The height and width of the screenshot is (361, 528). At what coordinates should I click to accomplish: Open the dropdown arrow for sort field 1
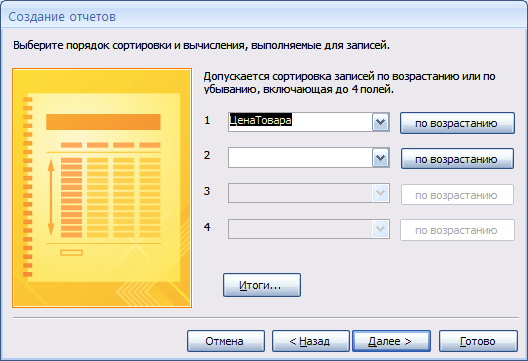pyautogui.click(x=381, y=122)
